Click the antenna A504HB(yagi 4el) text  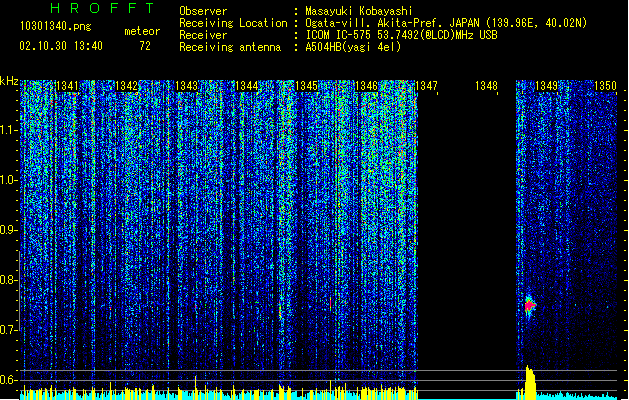(353, 47)
